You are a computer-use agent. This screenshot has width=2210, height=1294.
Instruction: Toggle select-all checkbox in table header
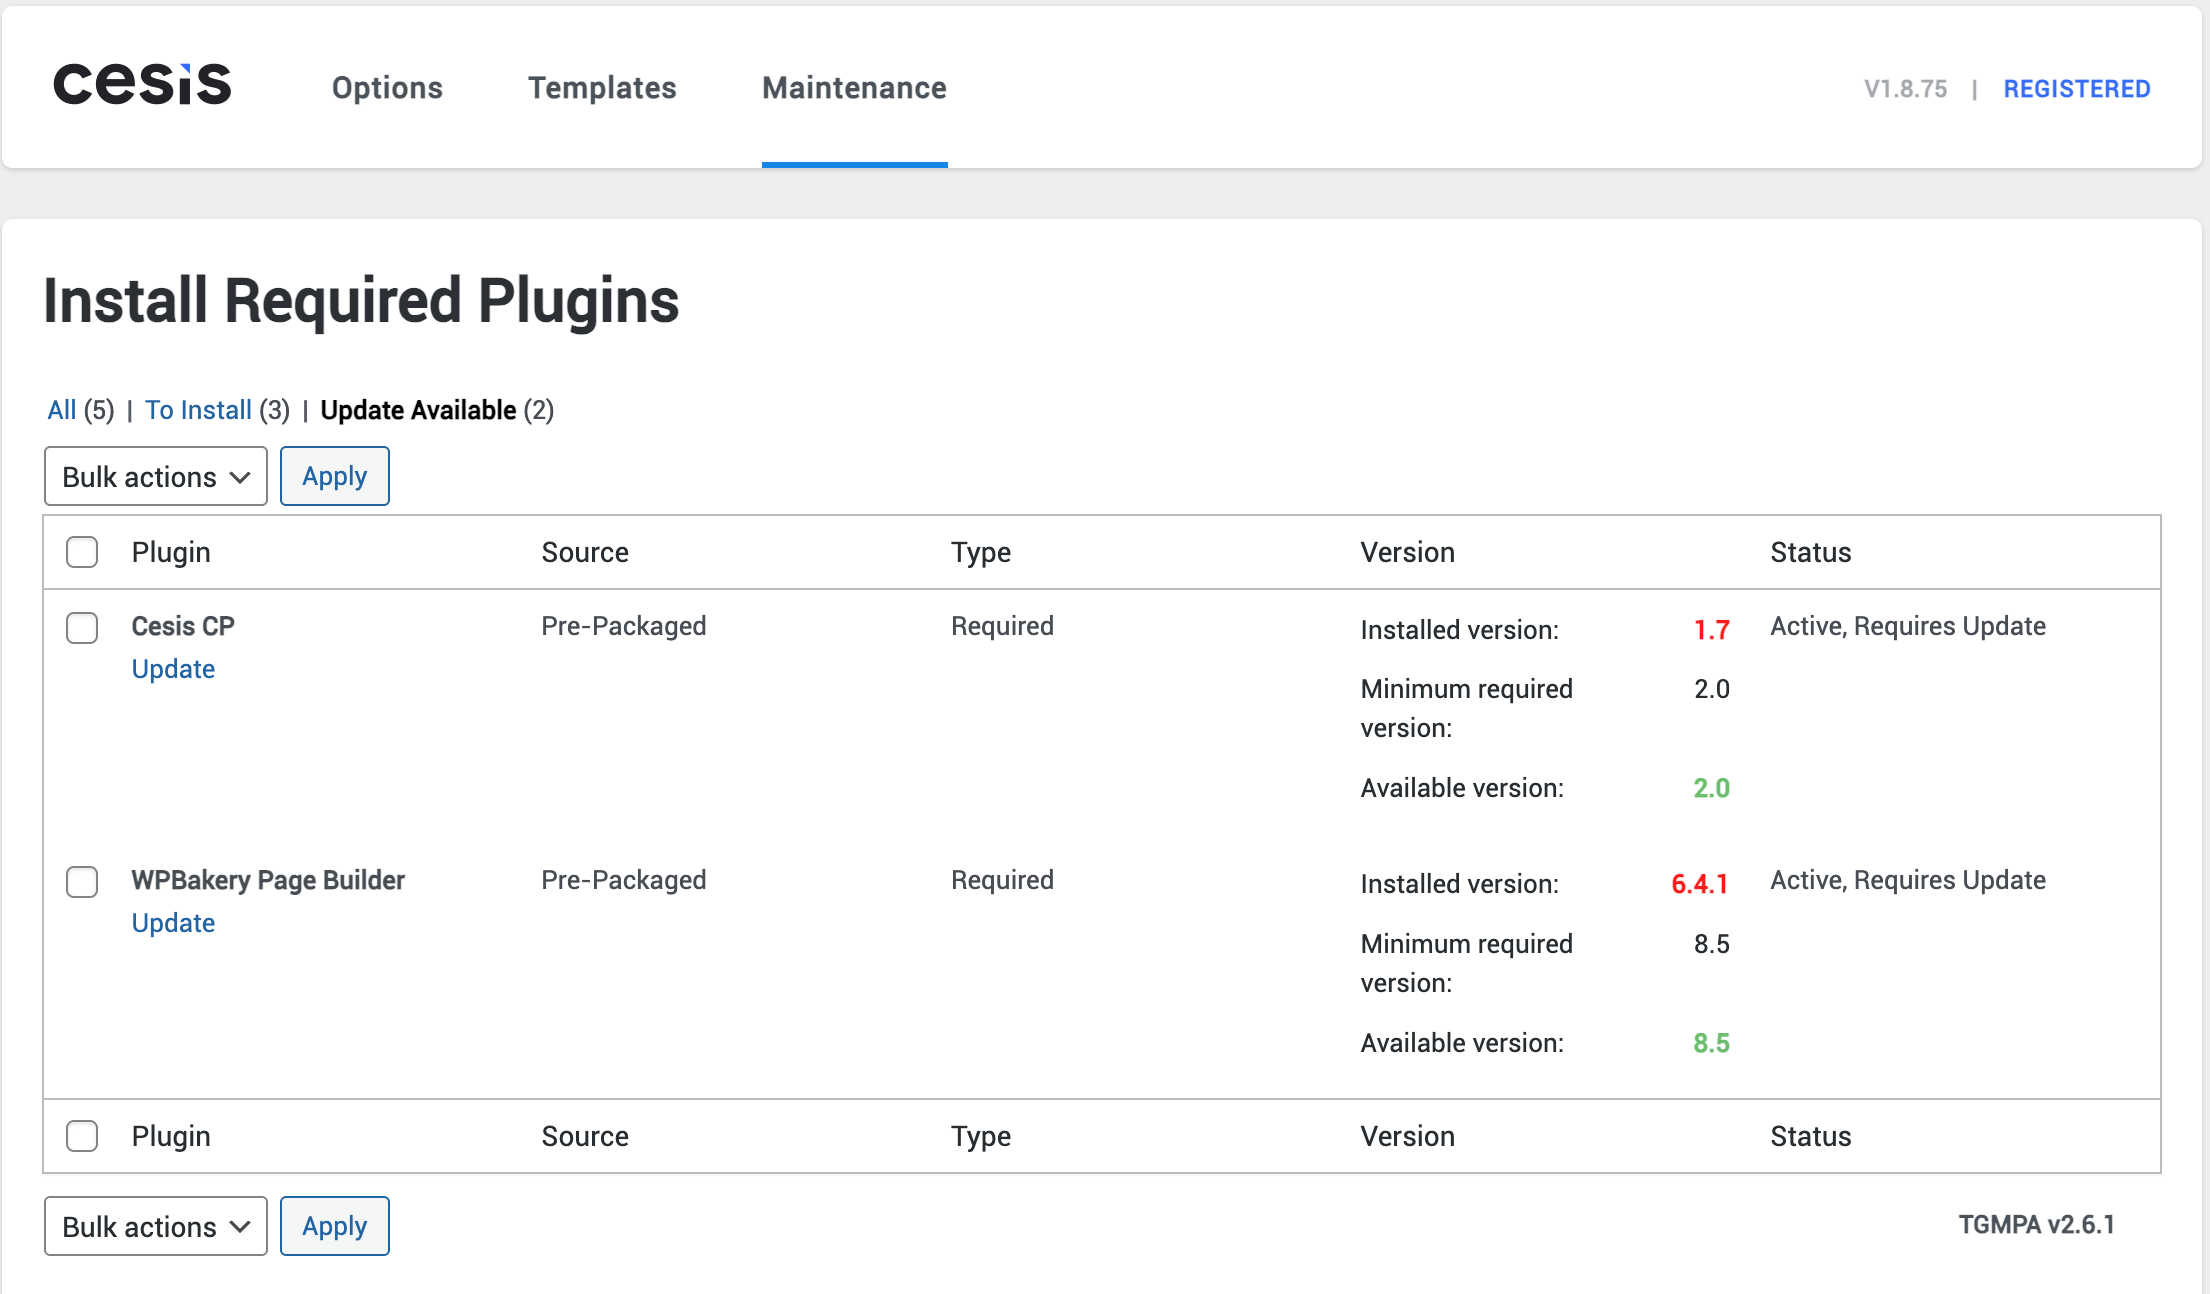tap(82, 552)
